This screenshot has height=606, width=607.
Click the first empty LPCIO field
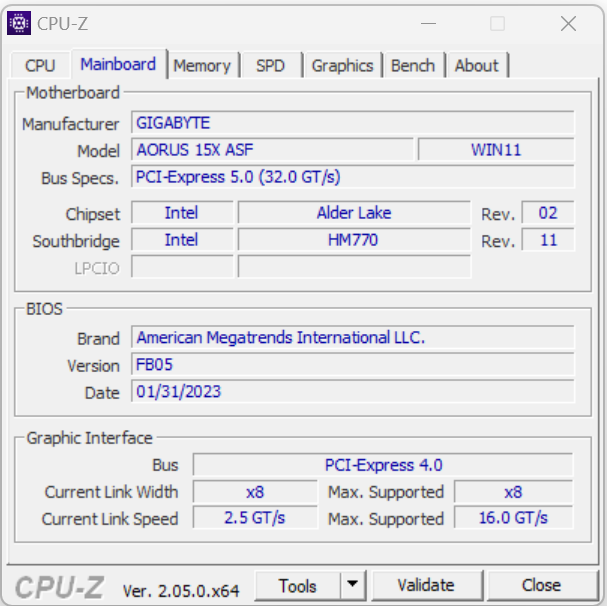click(x=182, y=267)
